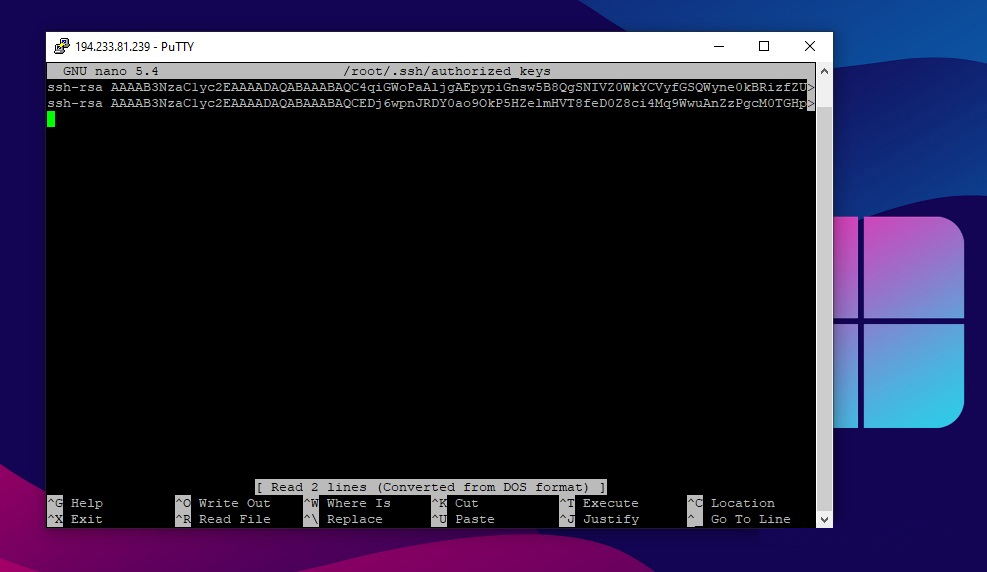
Task: Click the scrollbar up arrow in the terminal
Action: click(824, 71)
